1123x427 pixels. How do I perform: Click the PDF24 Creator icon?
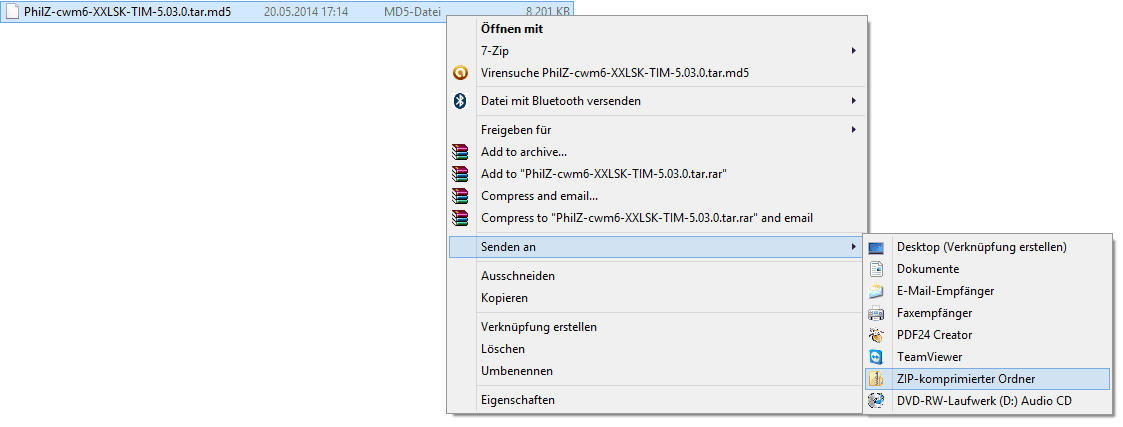tap(877, 335)
